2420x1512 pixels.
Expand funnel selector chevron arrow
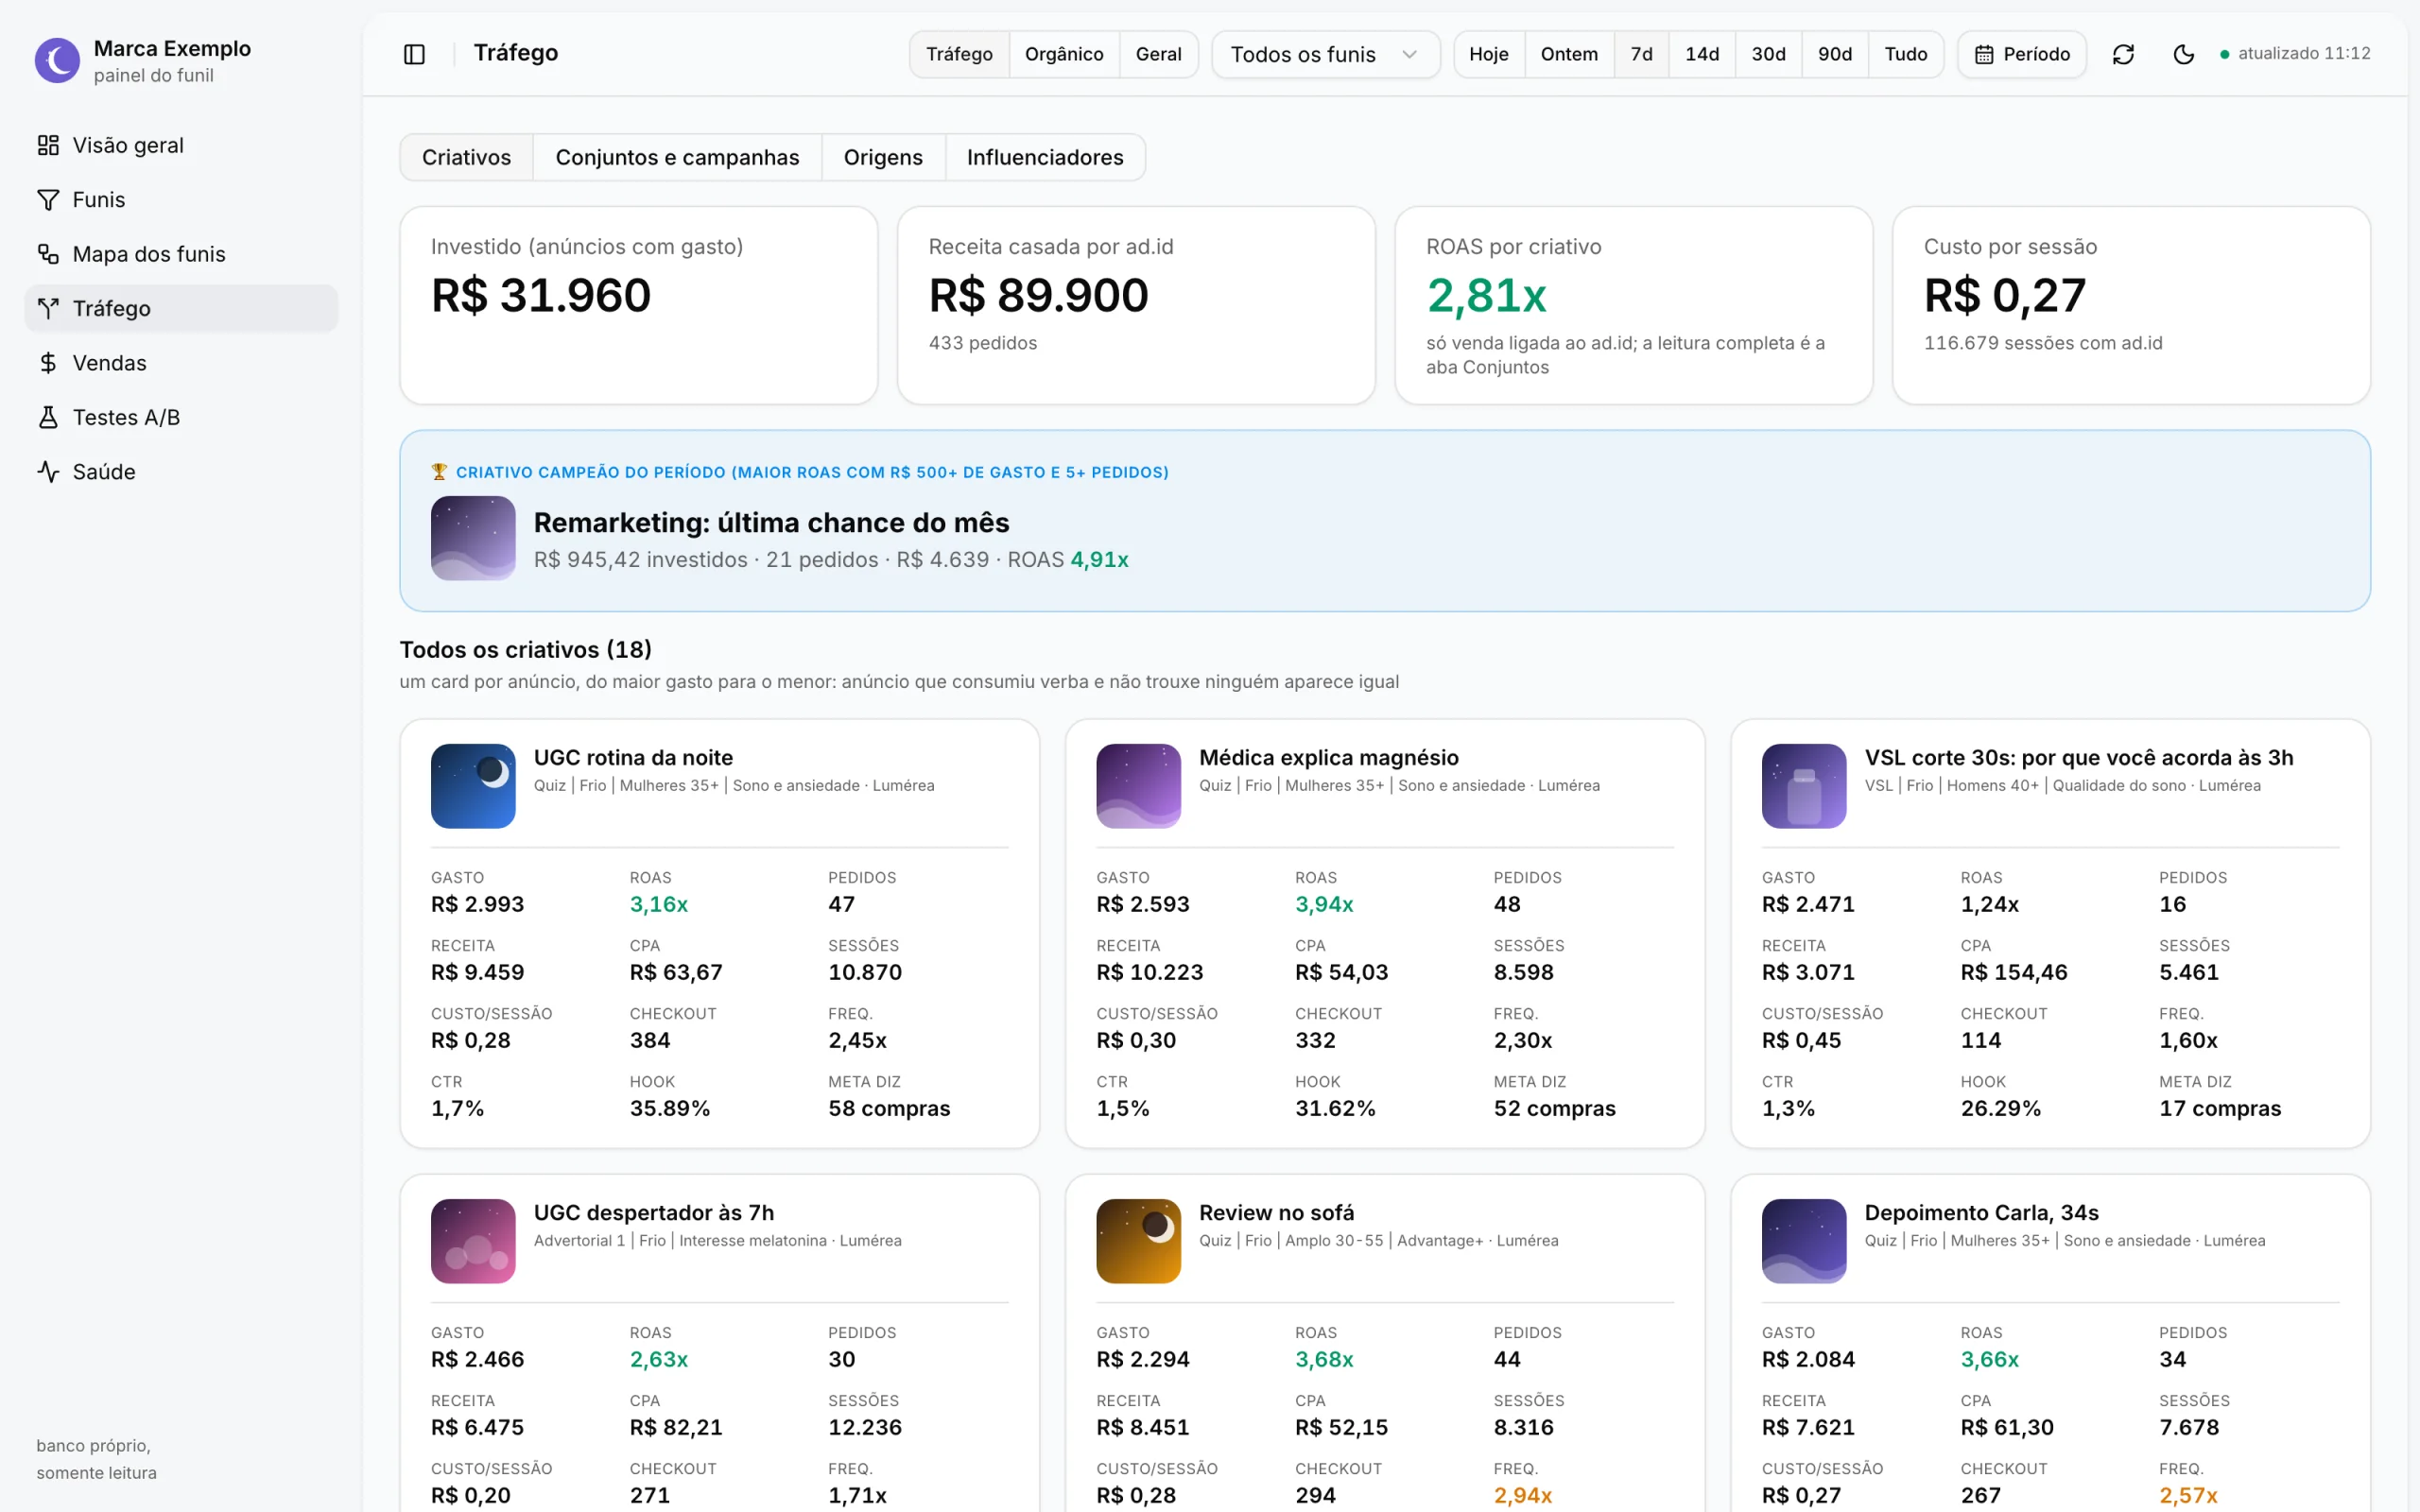[x=1410, y=54]
